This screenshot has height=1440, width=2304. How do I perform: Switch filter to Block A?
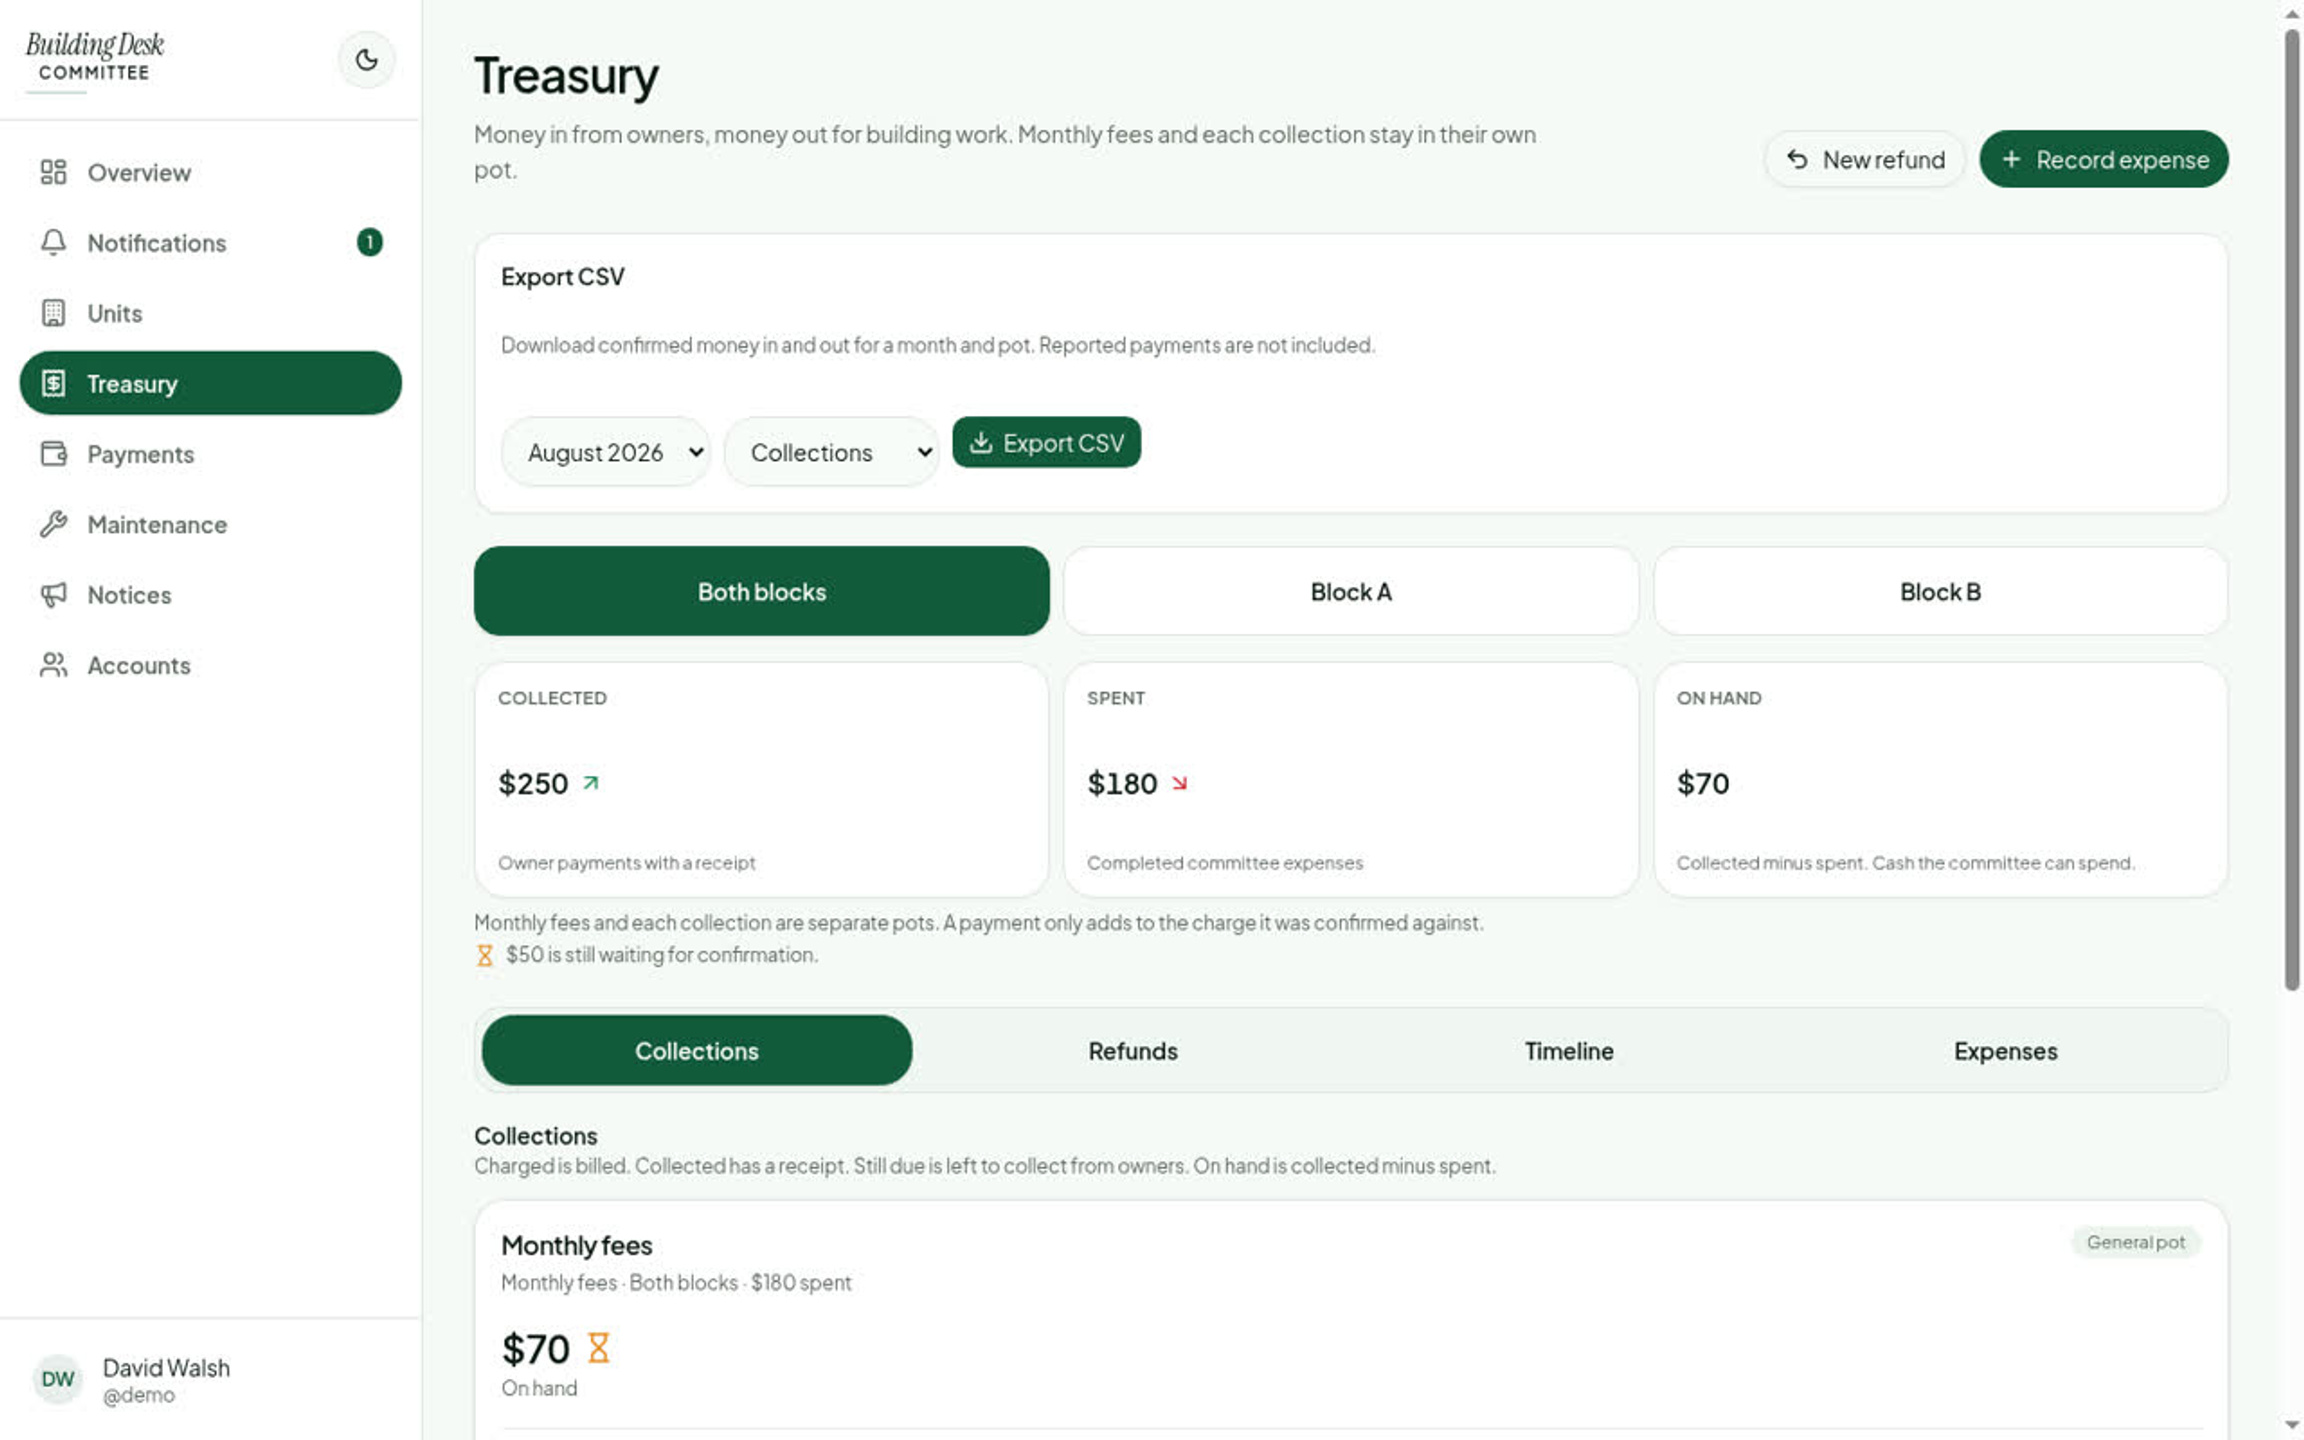tap(1350, 591)
